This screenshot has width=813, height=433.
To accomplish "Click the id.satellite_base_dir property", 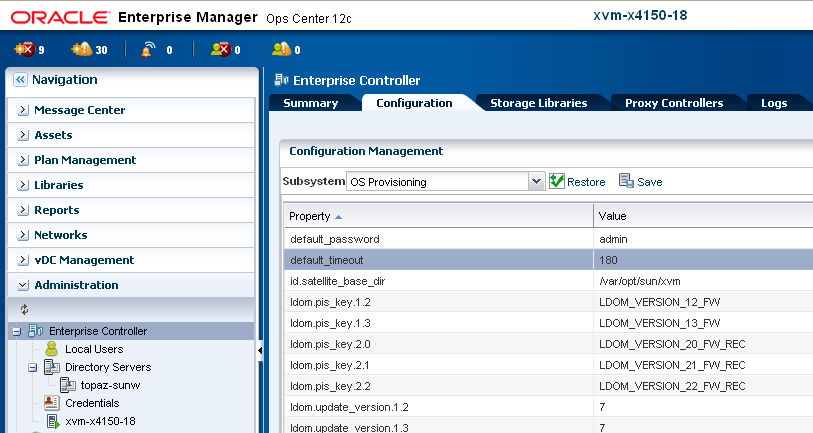I will coord(338,281).
